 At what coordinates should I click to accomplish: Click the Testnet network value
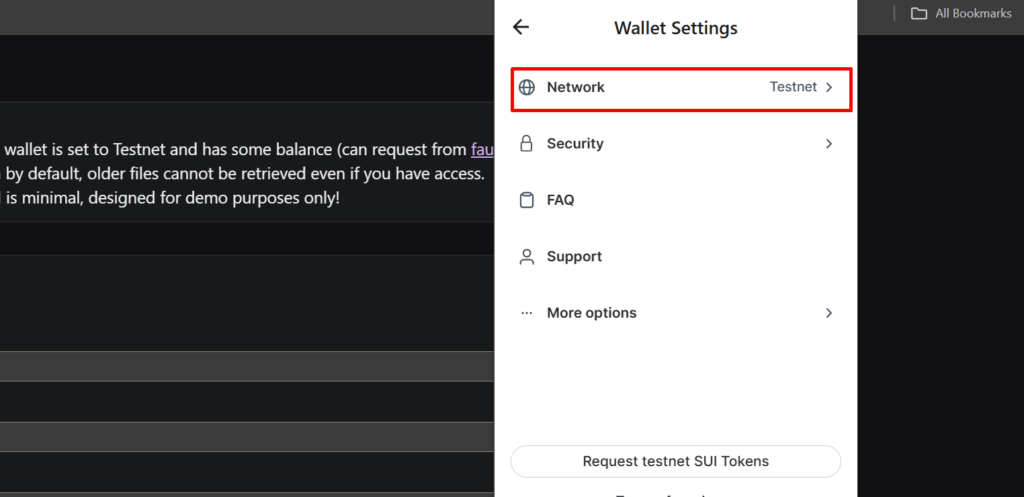(793, 87)
